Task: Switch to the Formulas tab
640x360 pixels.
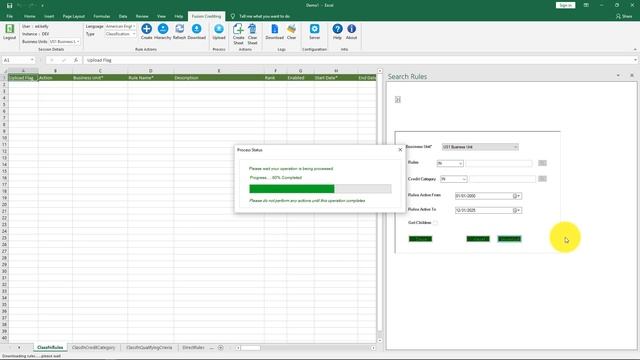Action: pos(102,16)
